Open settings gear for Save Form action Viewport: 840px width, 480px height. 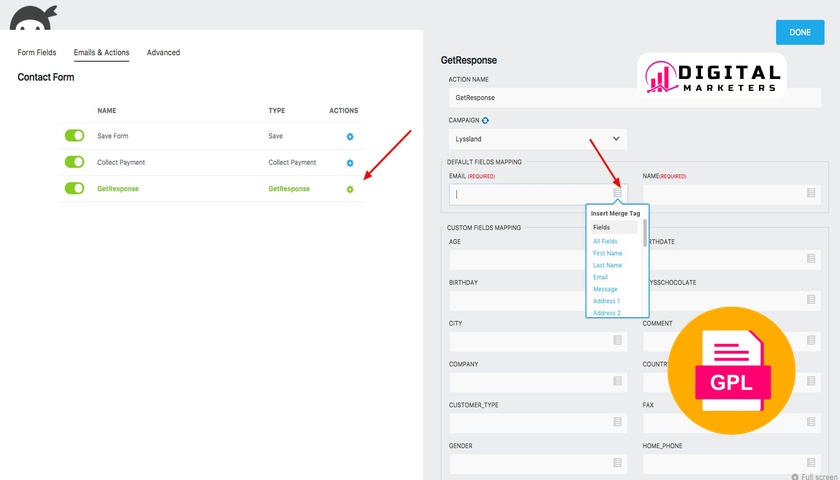click(350, 137)
